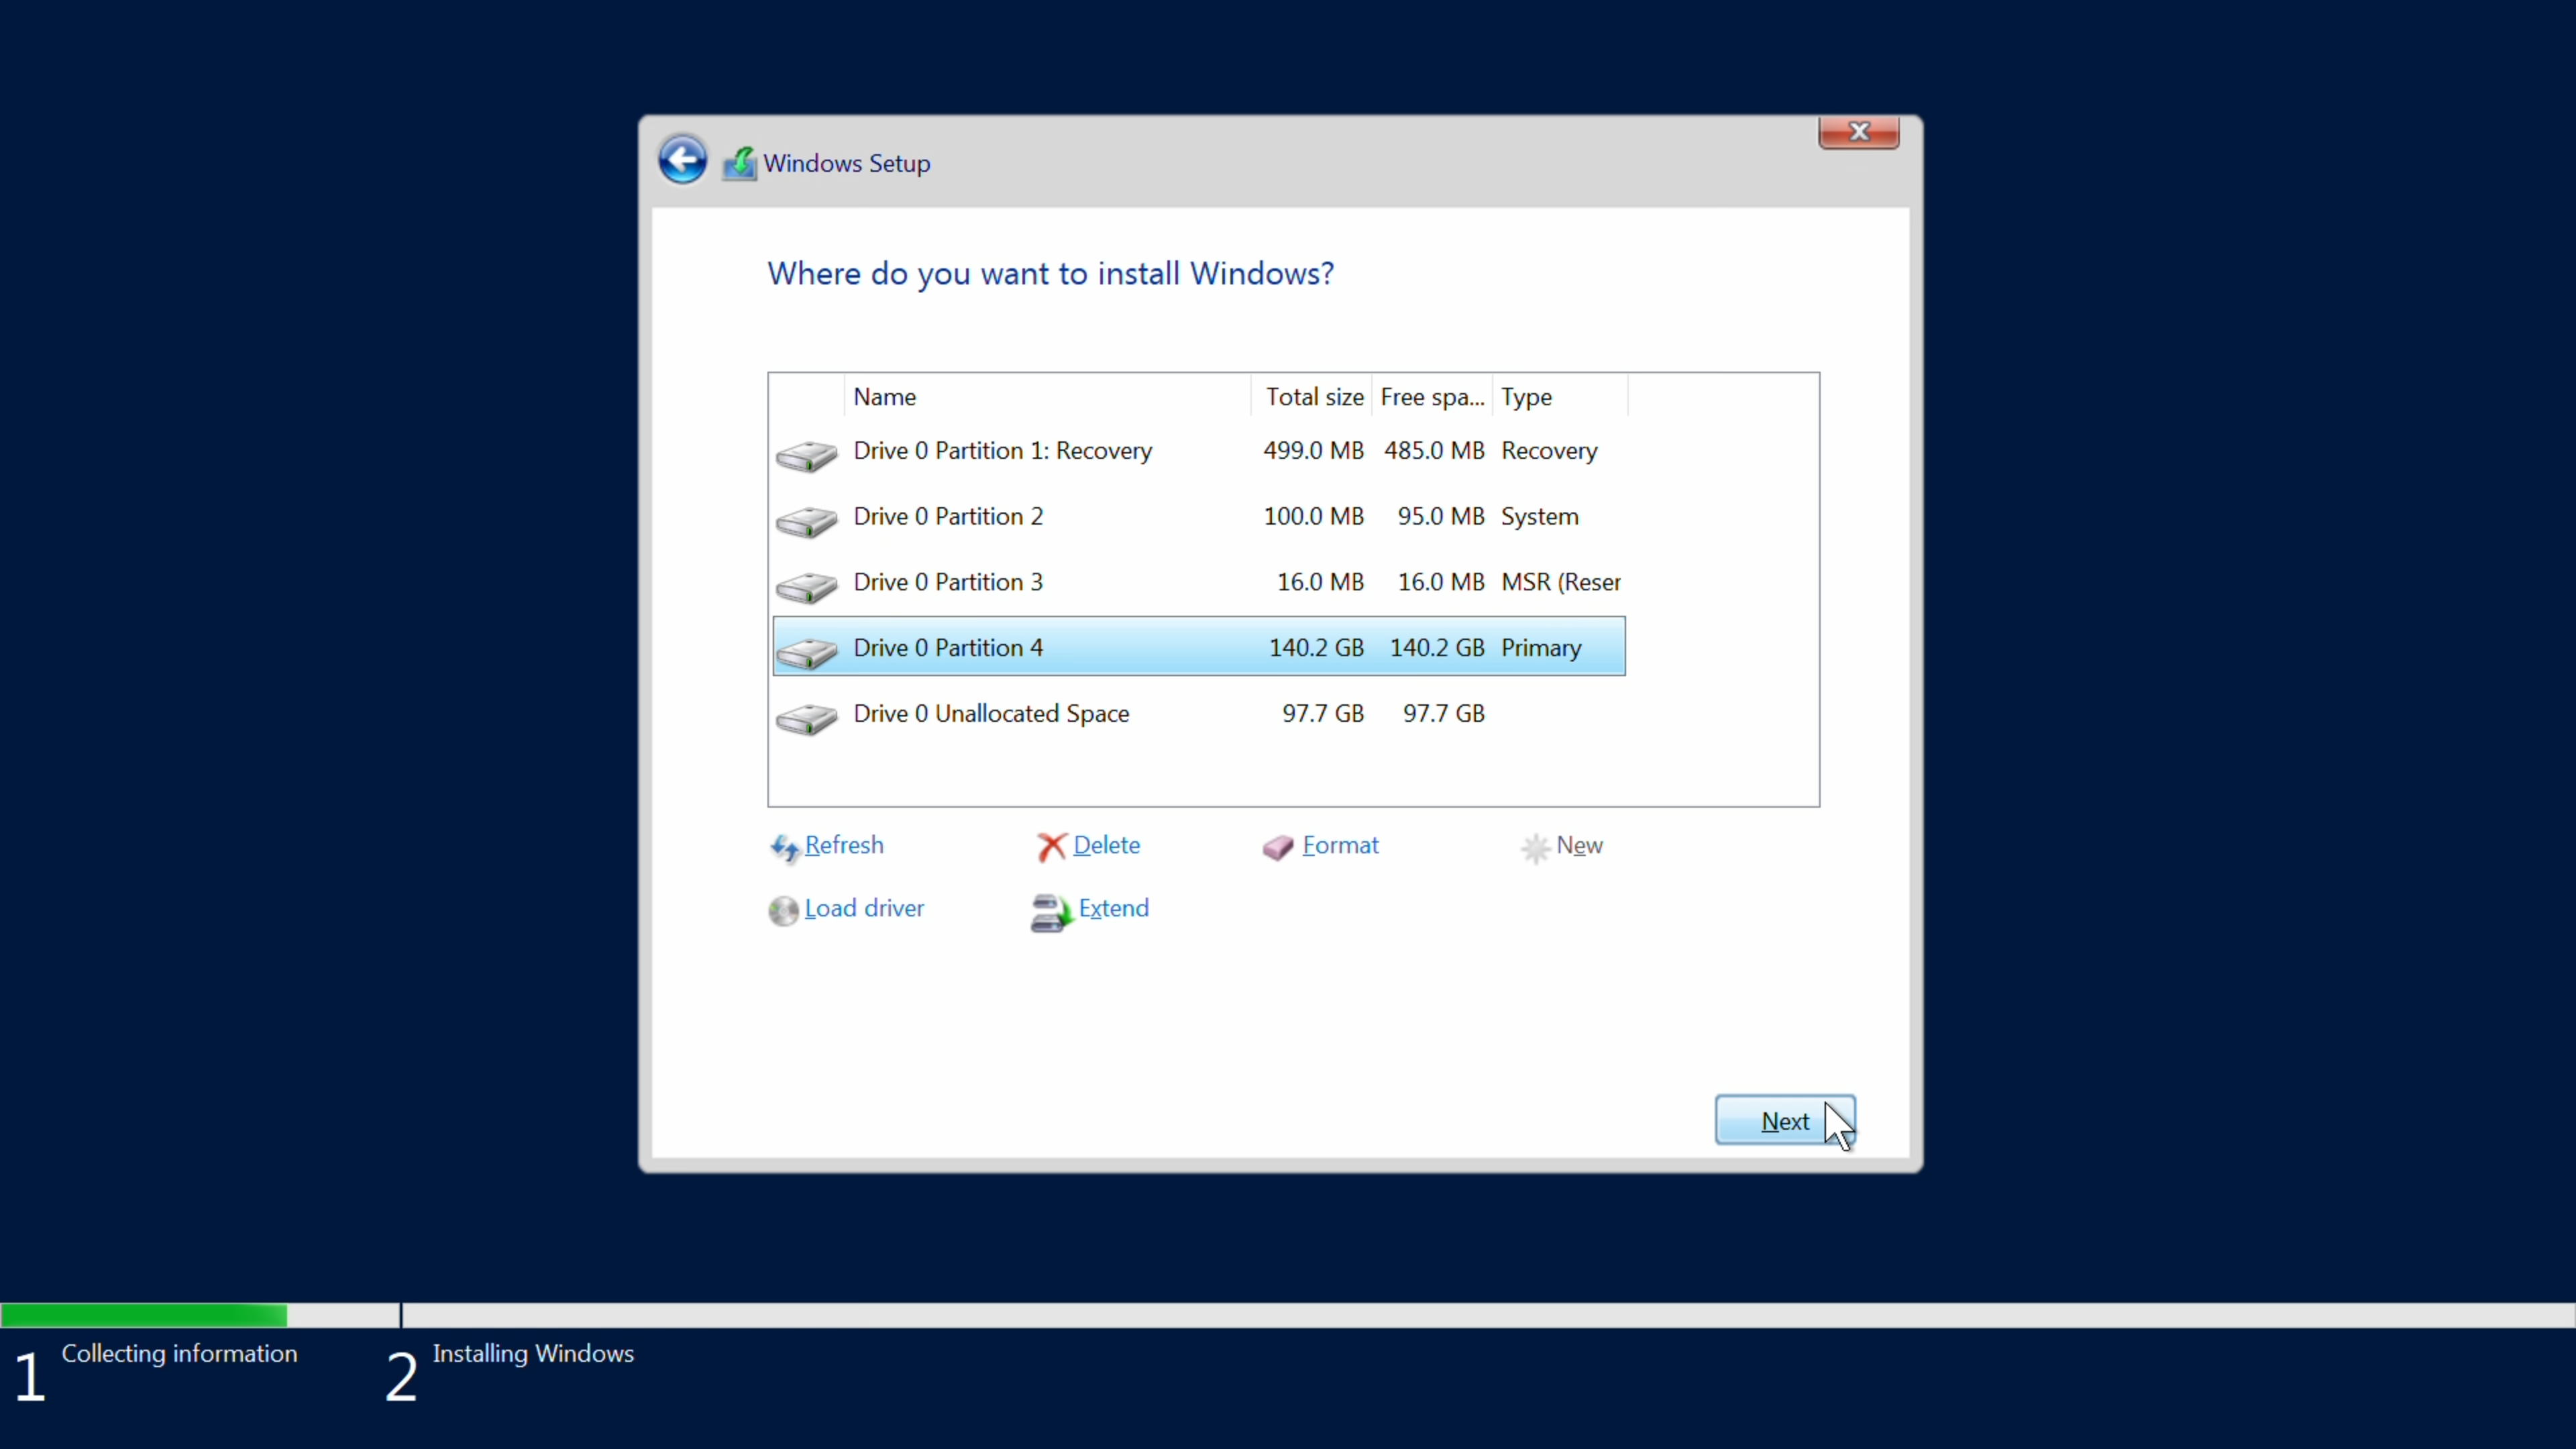The width and height of the screenshot is (2576, 1449).
Task: Select Drive 0 Partition 3 row
Action: tap(1199, 582)
